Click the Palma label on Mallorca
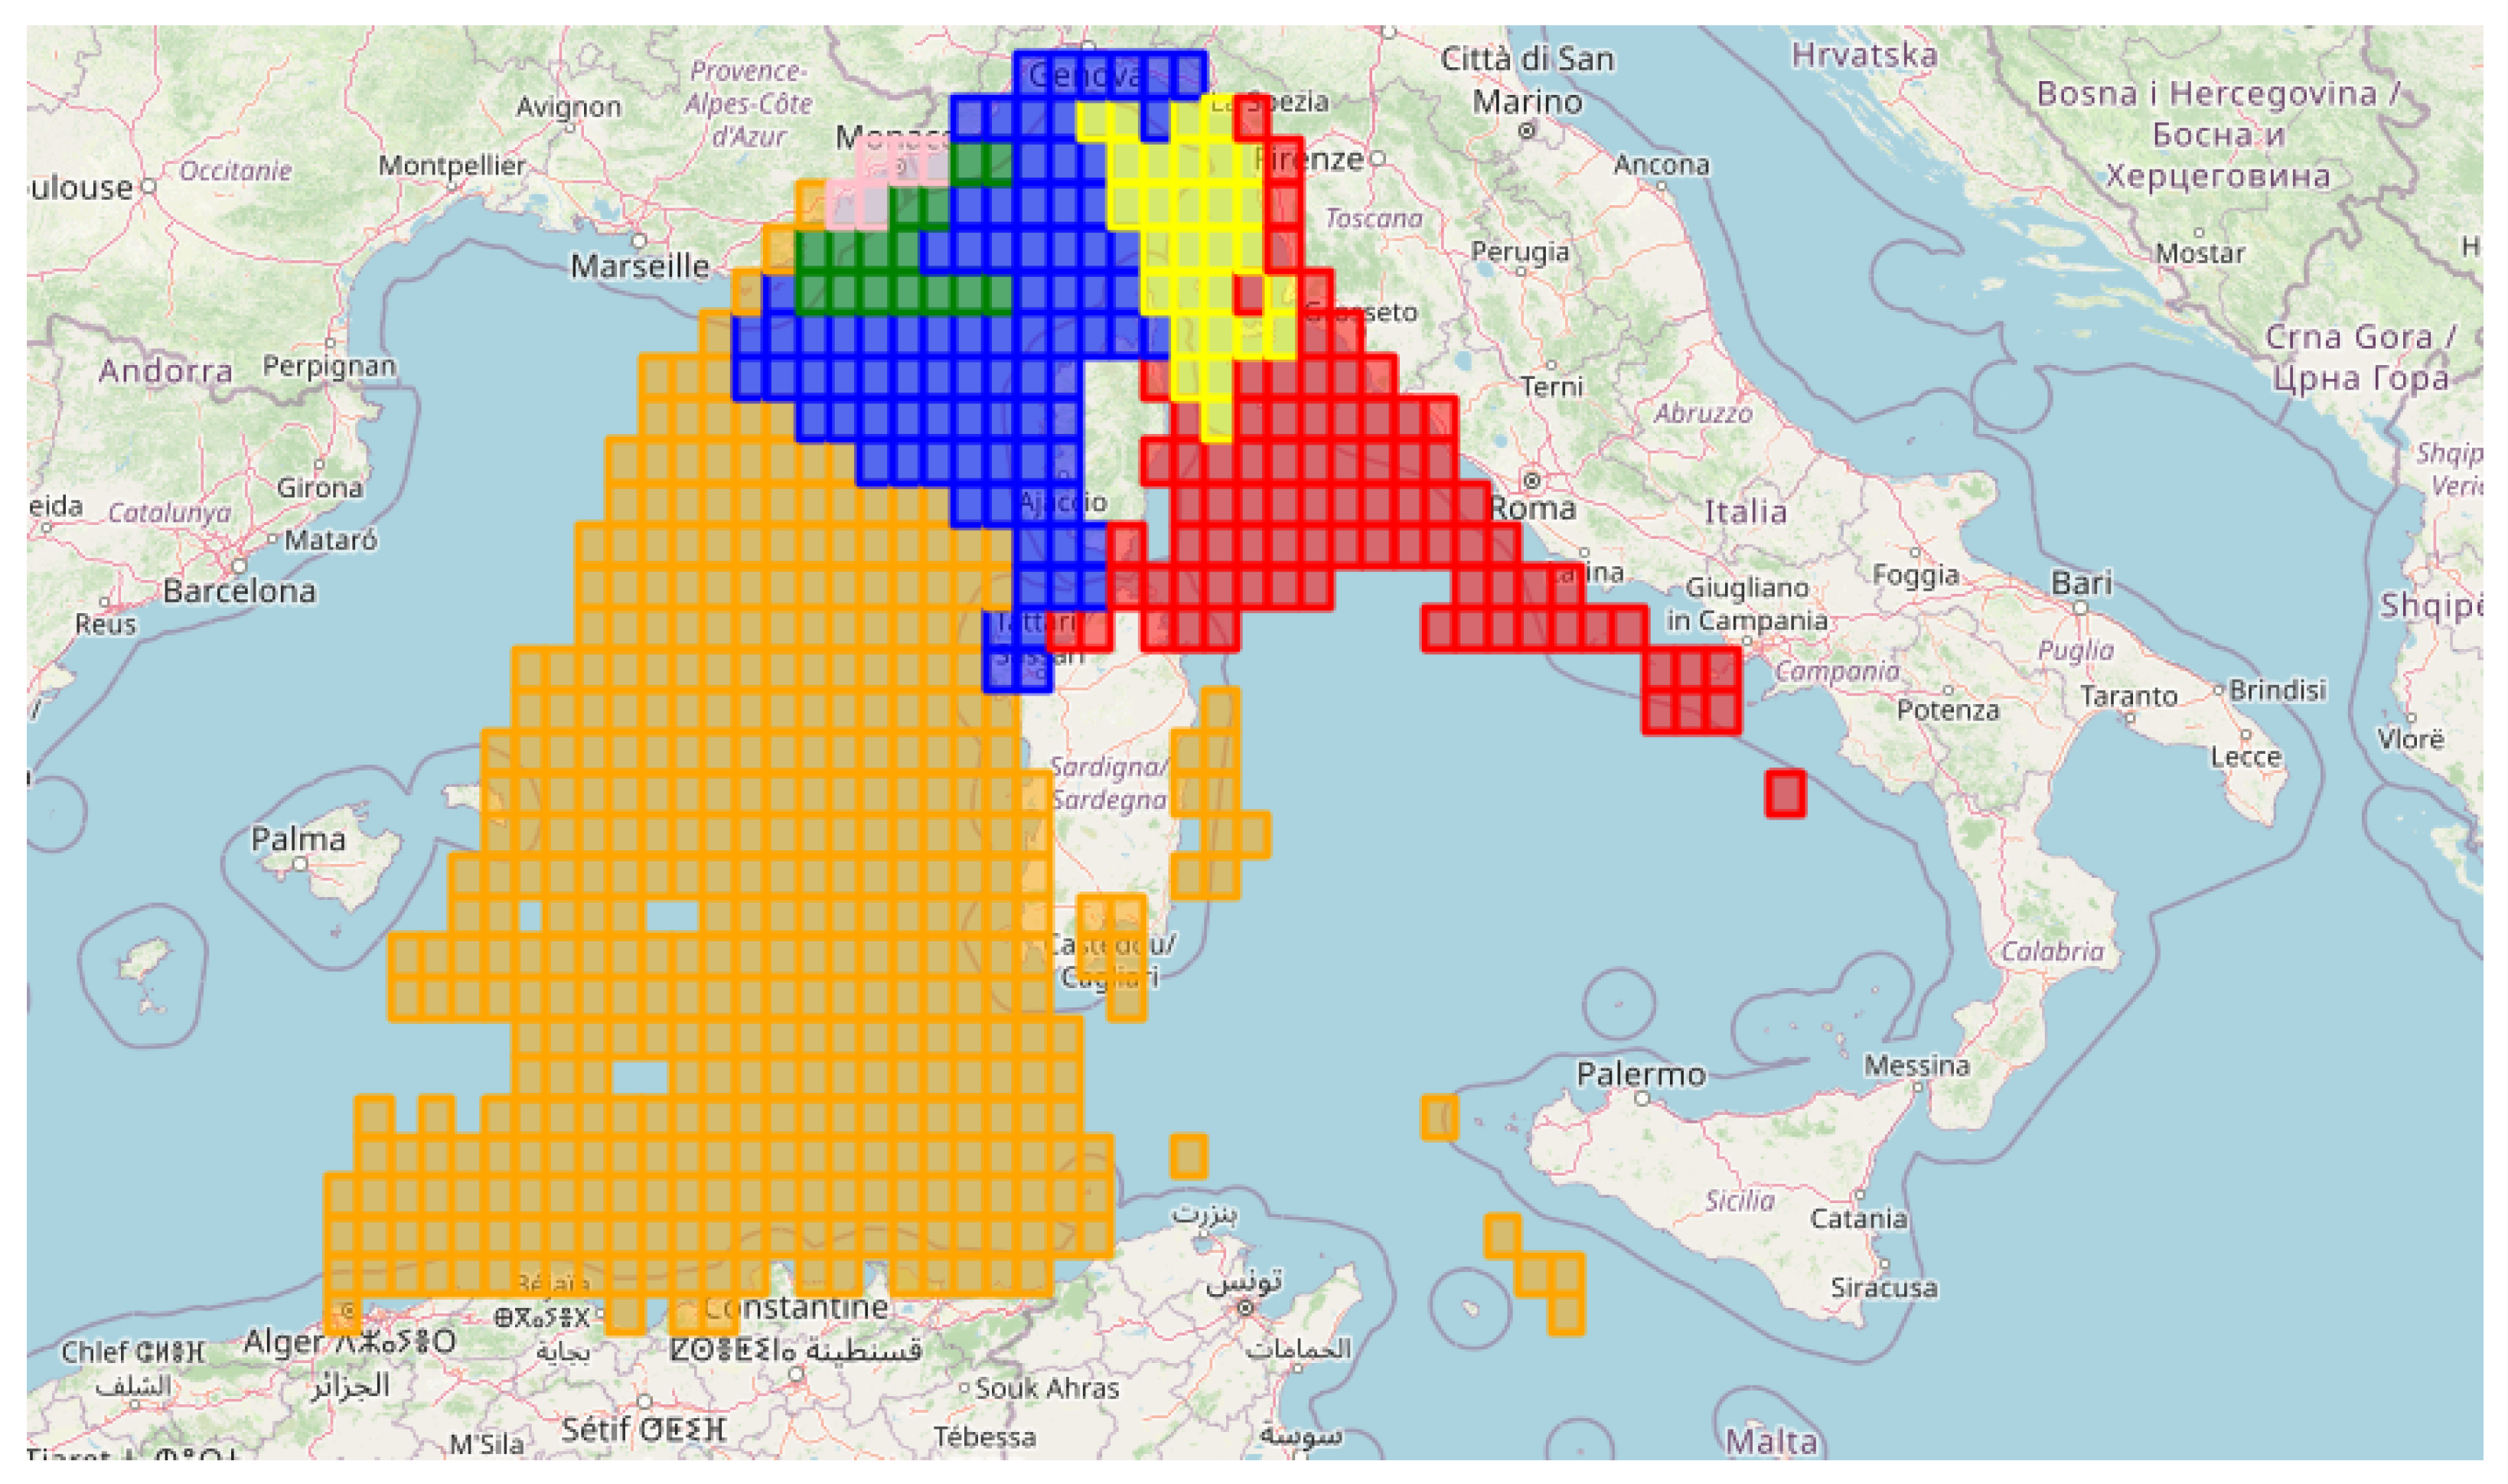Viewport: 2508px width, 1484px height. coord(298,838)
